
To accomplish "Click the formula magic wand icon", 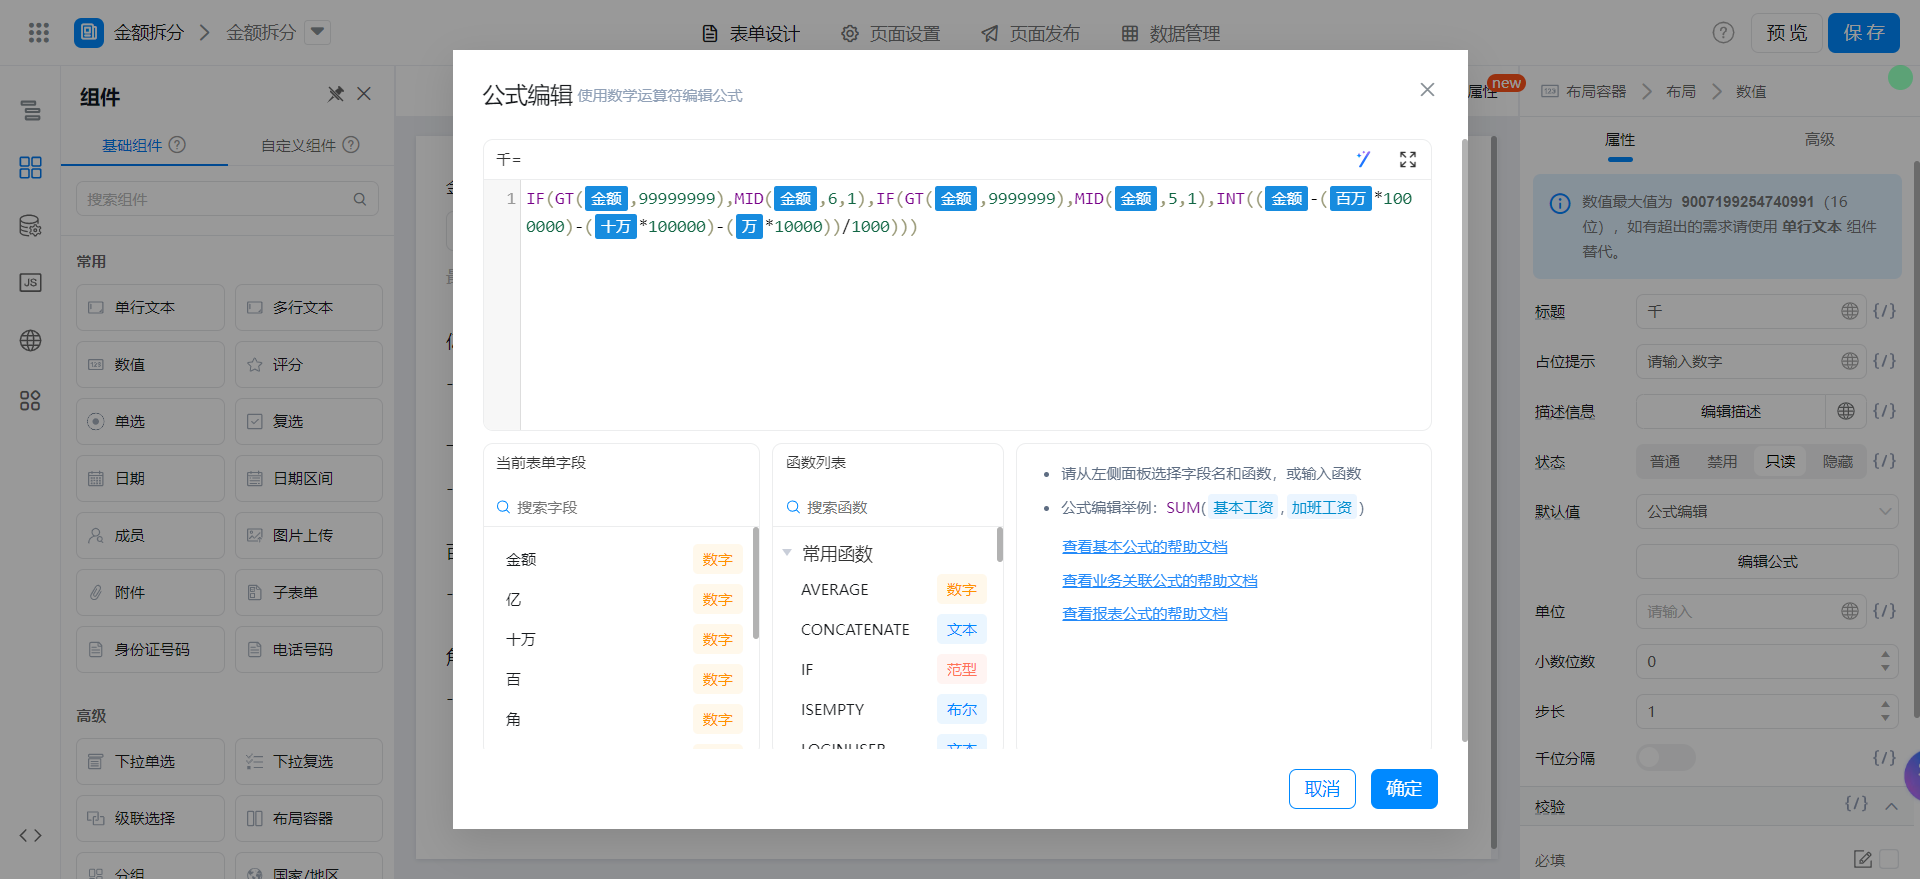I will click(x=1363, y=159).
